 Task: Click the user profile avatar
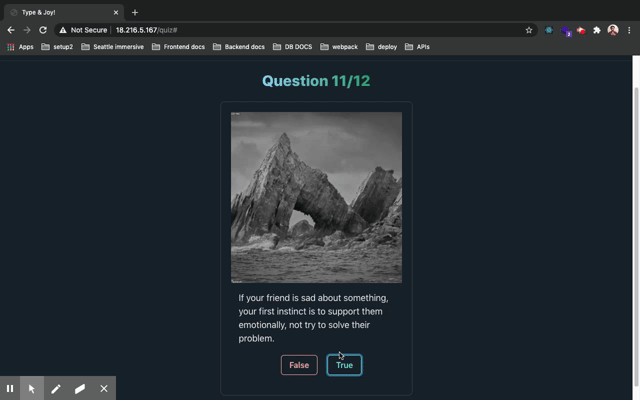613,30
